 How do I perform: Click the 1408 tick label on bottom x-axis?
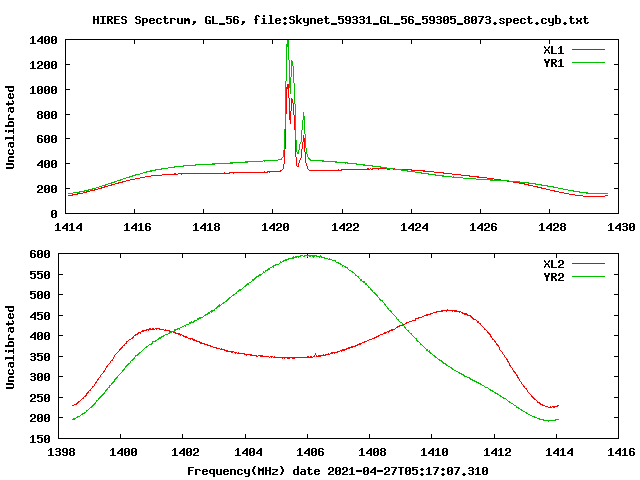[372, 452]
